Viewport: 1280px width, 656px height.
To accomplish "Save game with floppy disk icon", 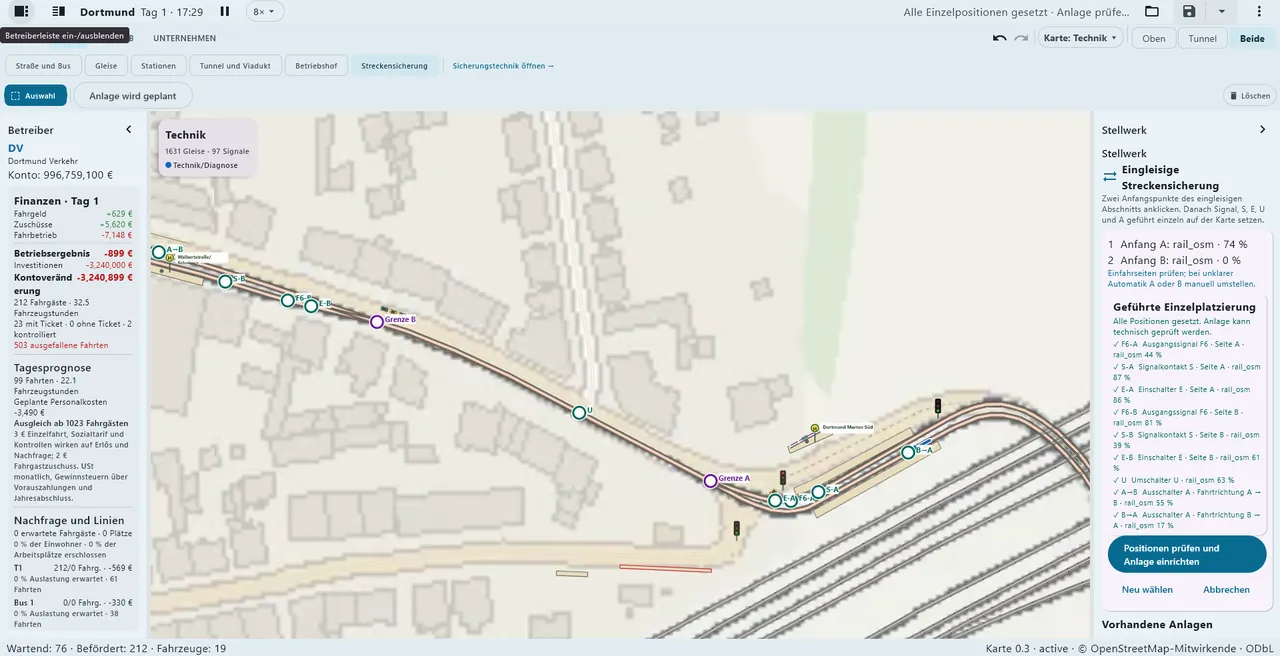I will click(1189, 12).
